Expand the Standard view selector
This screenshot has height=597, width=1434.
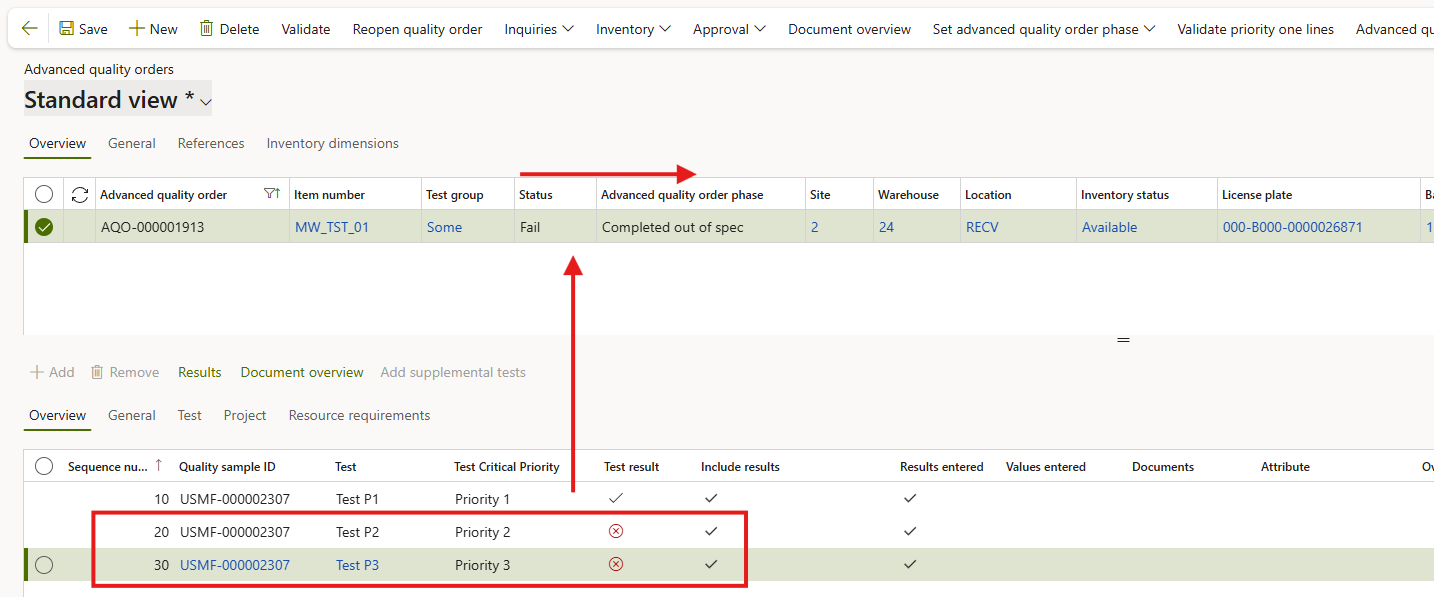click(206, 102)
